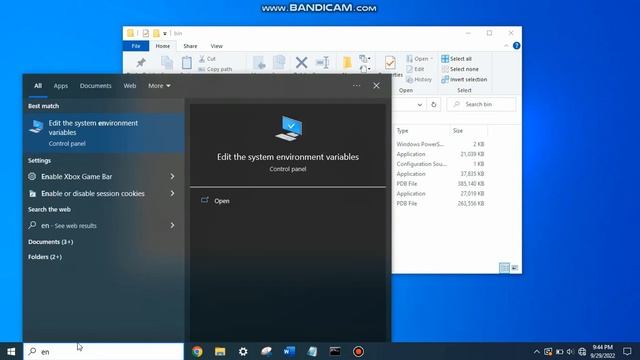Click the Properties checkmark icon

click(x=390, y=62)
